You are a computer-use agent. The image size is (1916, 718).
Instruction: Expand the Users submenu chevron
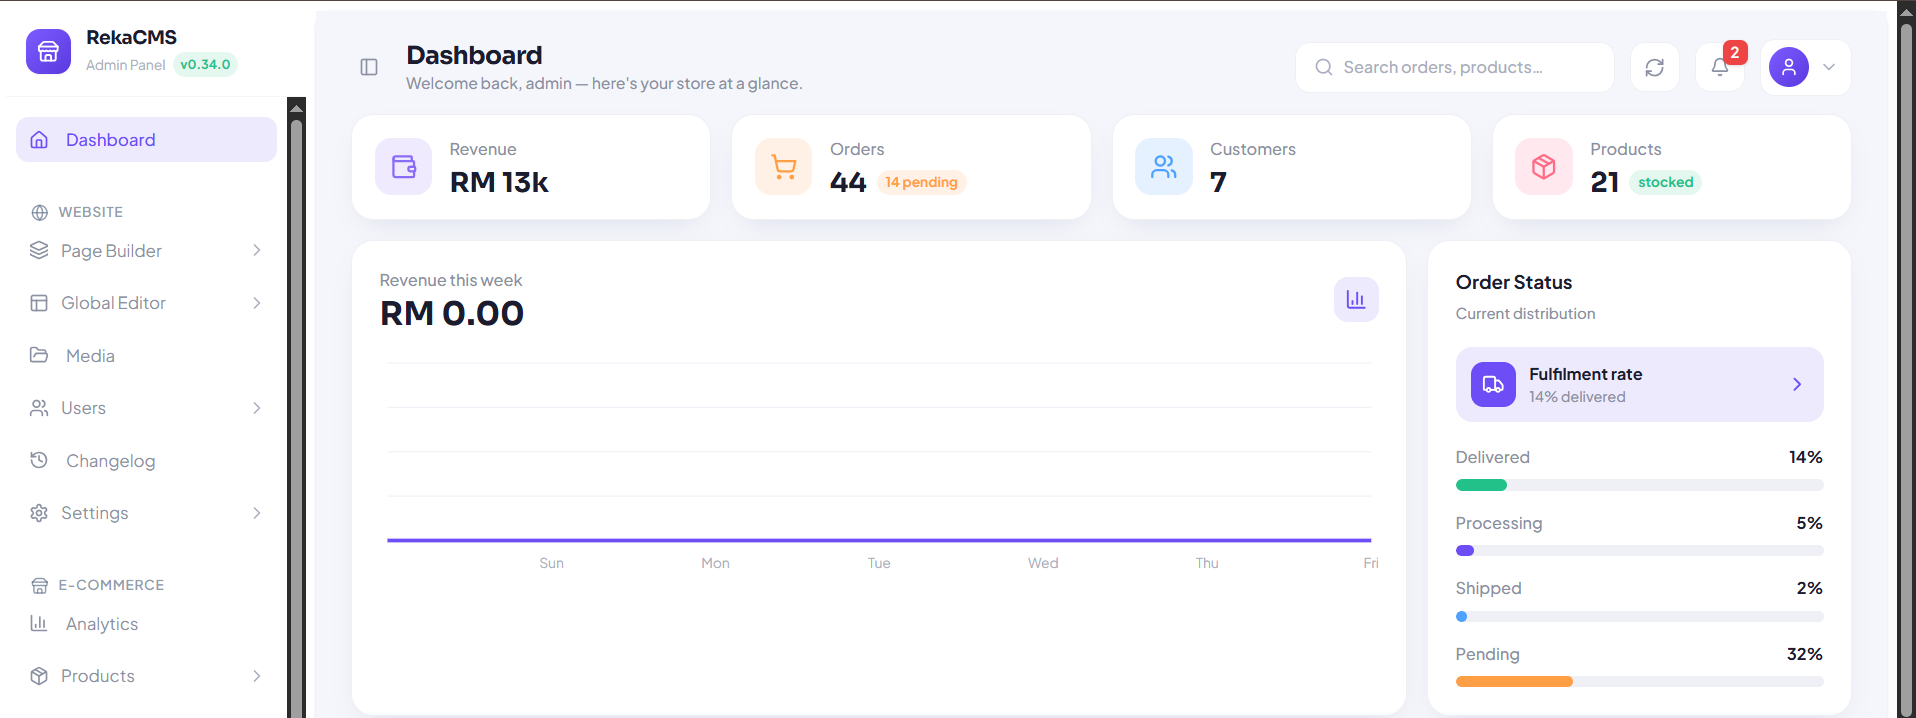coord(257,408)
